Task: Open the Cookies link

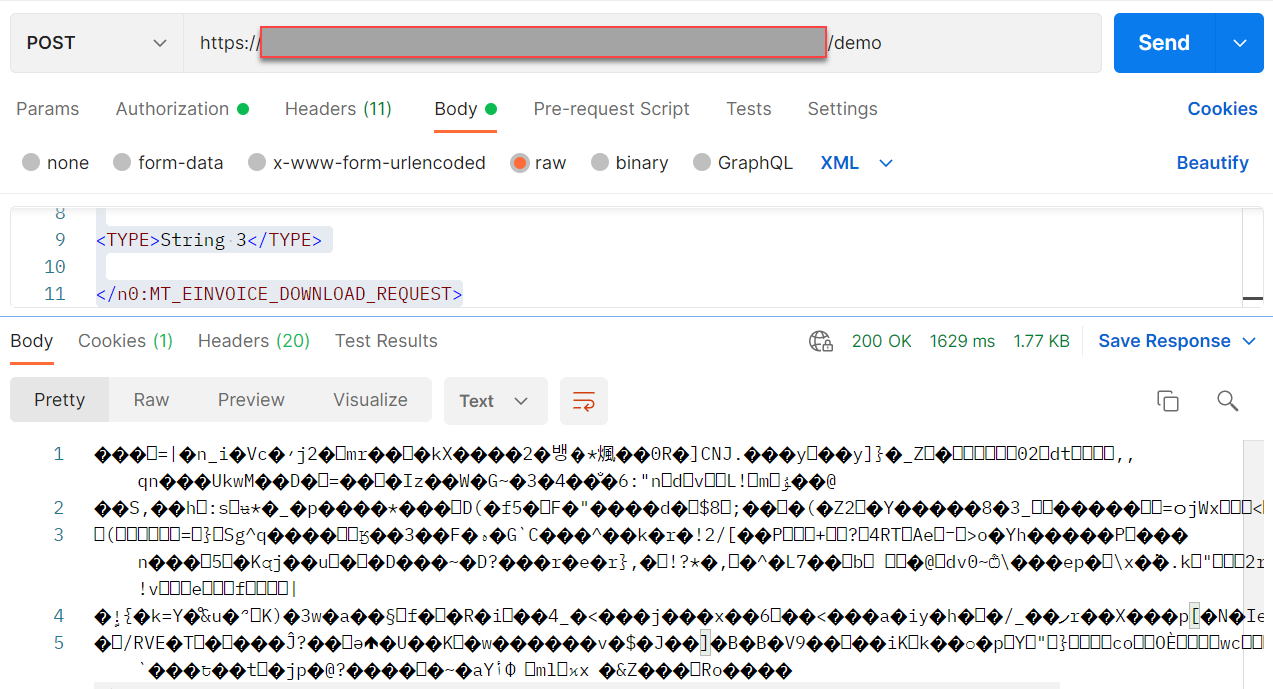Action: point(1222,109)
